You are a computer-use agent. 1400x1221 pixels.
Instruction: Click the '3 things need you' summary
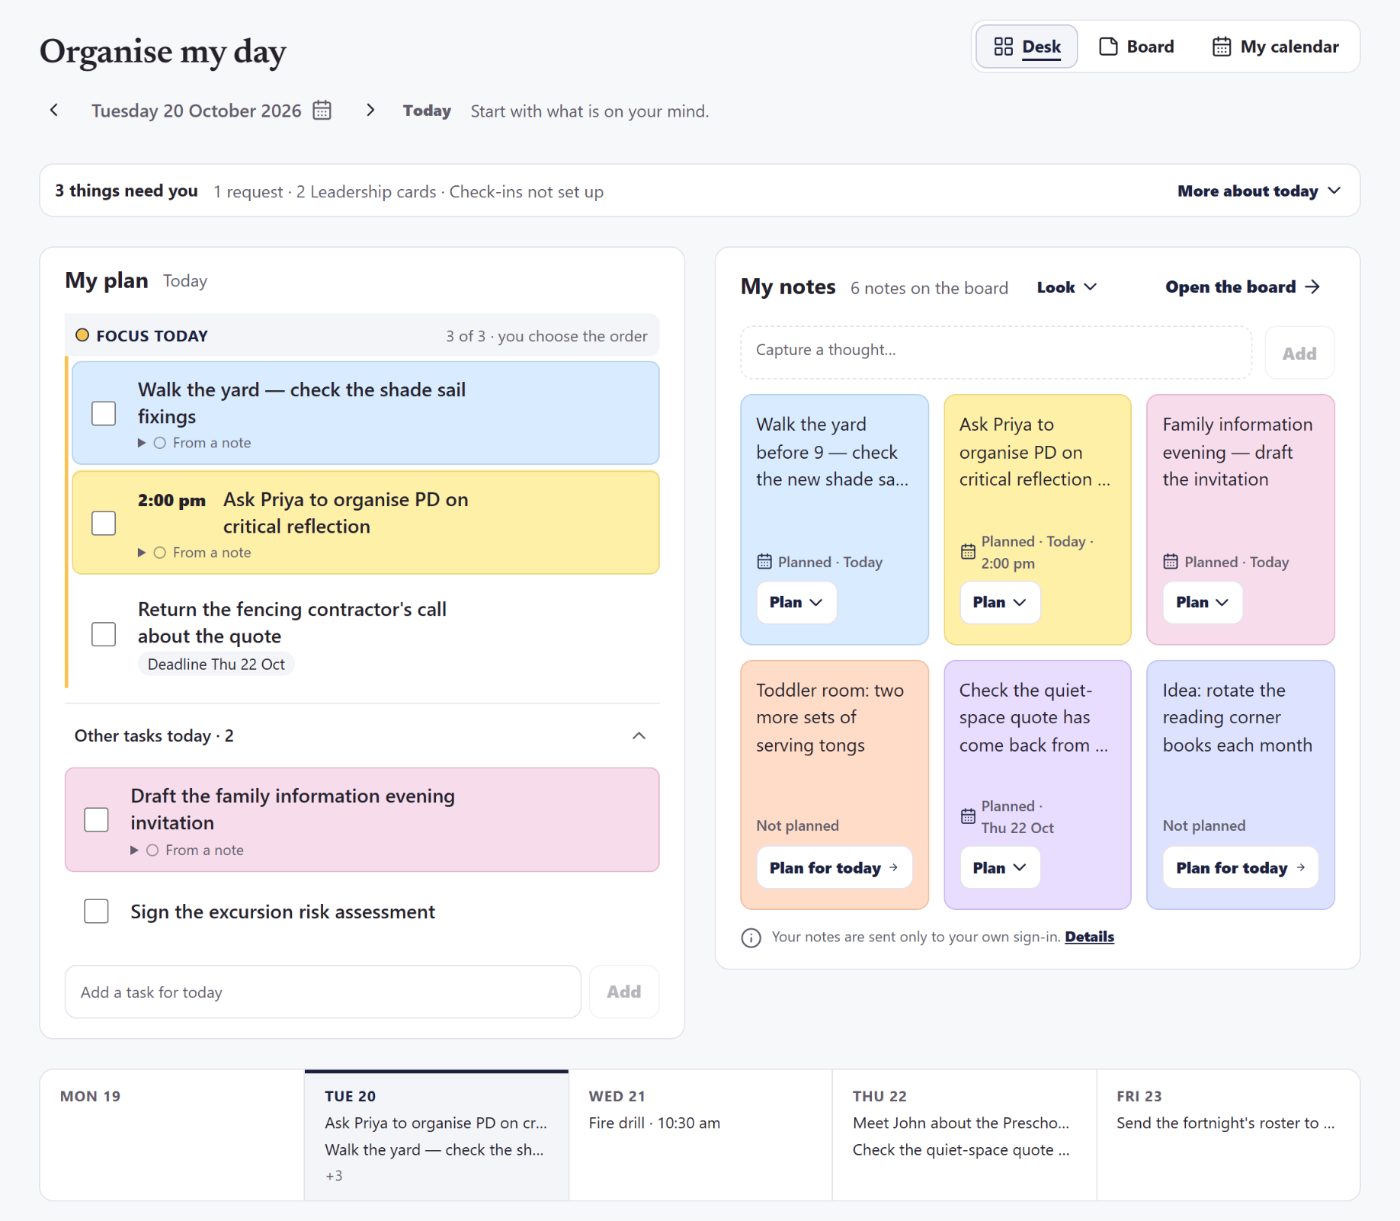tap(126, 191)
